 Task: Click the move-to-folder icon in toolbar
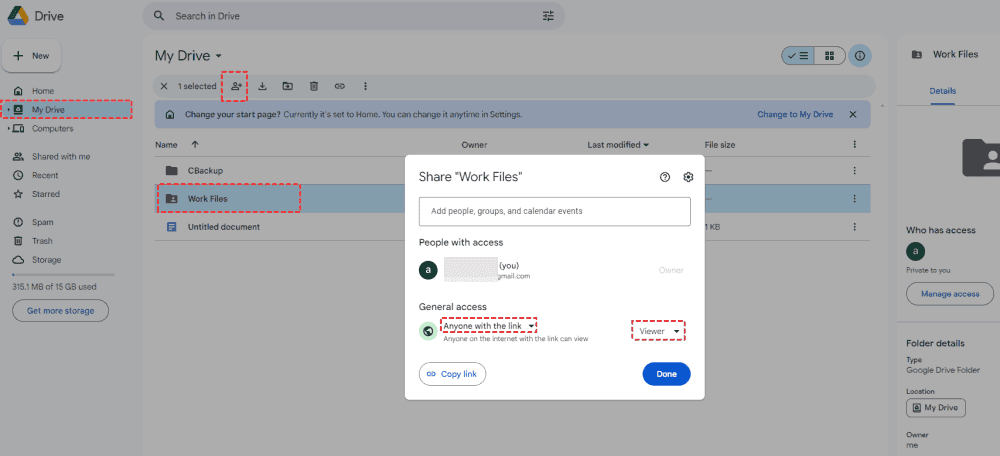tap(288, 86)
